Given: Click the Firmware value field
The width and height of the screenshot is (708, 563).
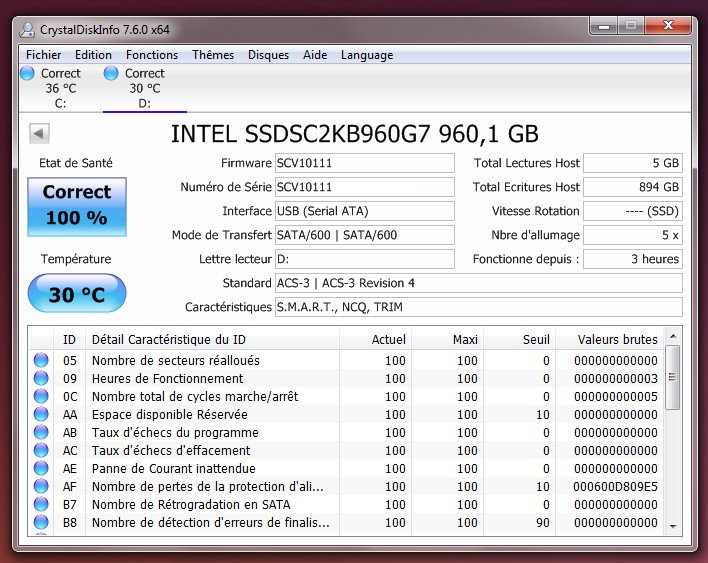Looking at the screenshot, I should pos(364,163).
